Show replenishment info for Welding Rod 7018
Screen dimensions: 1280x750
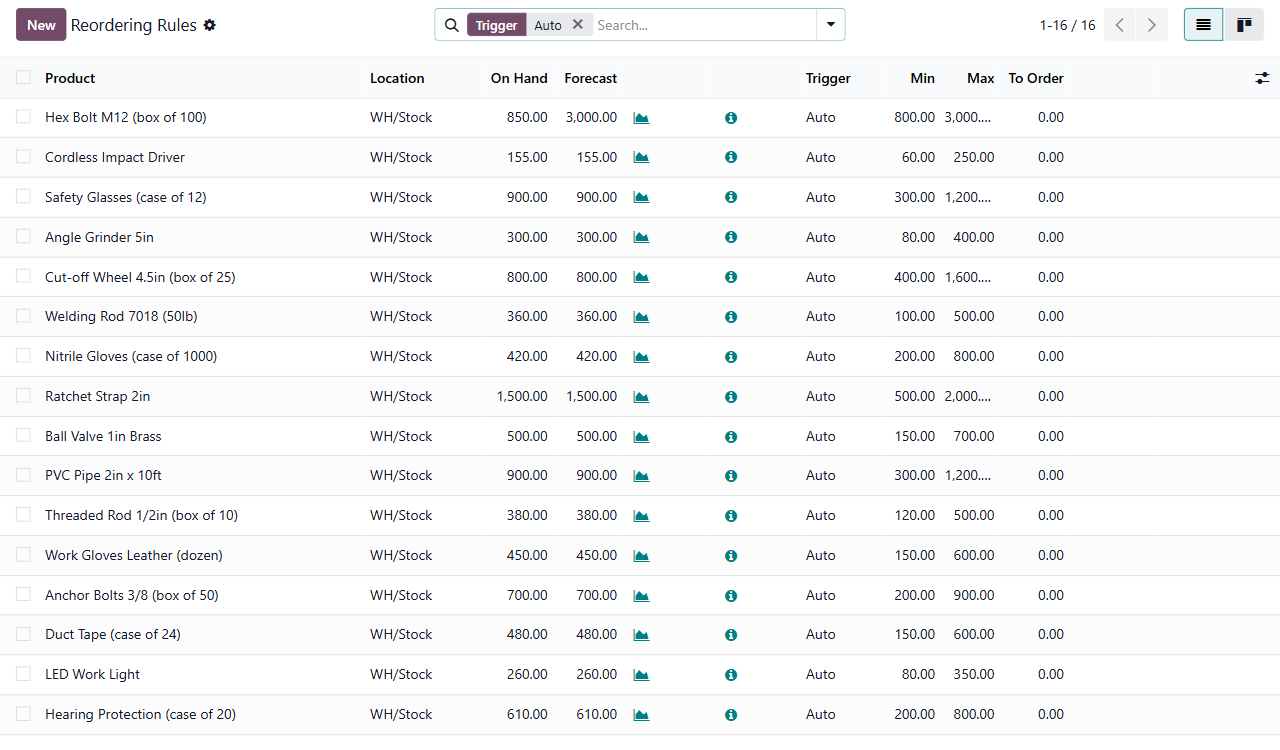(731, 317)
